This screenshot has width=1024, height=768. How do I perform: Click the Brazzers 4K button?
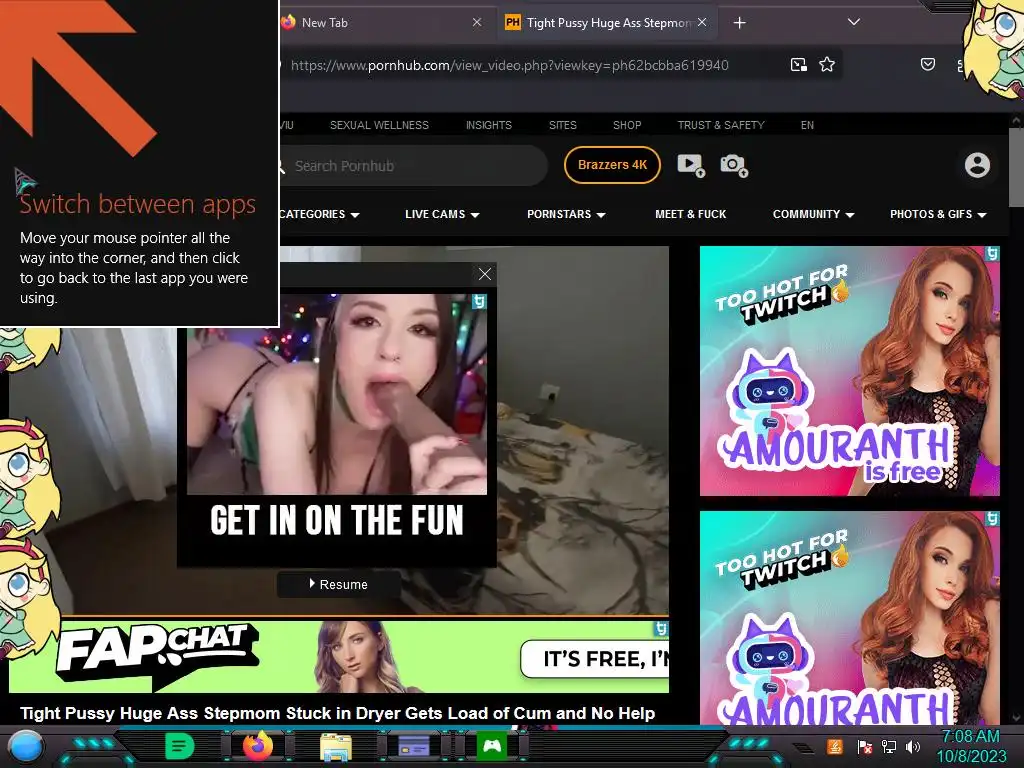coord(613,165)
